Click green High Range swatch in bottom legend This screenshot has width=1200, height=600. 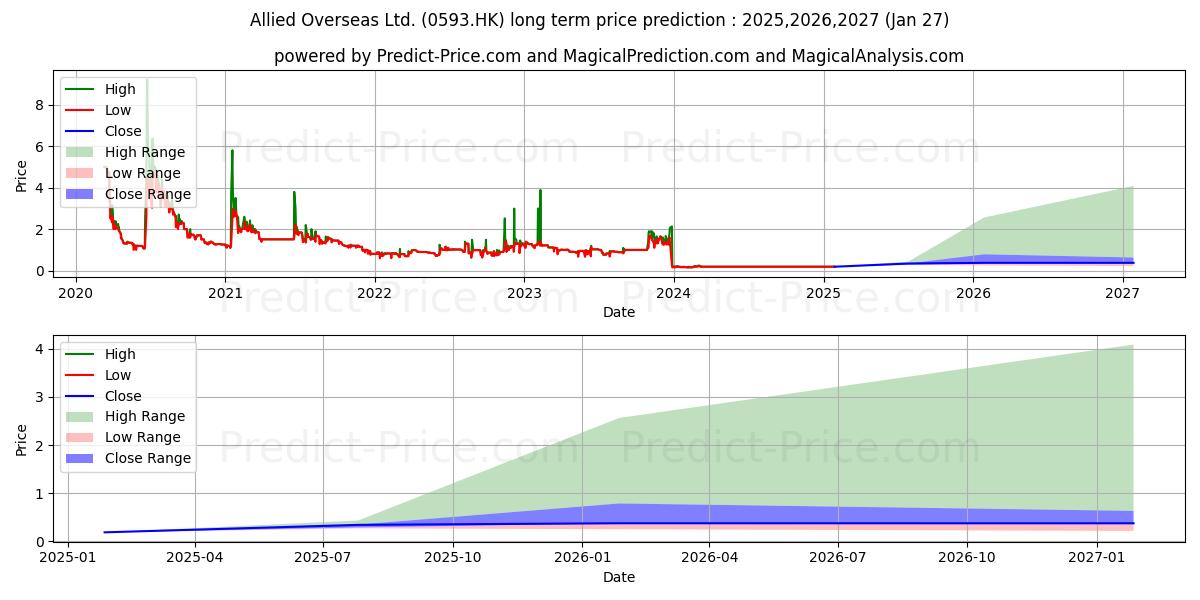[x=80, y=416]
